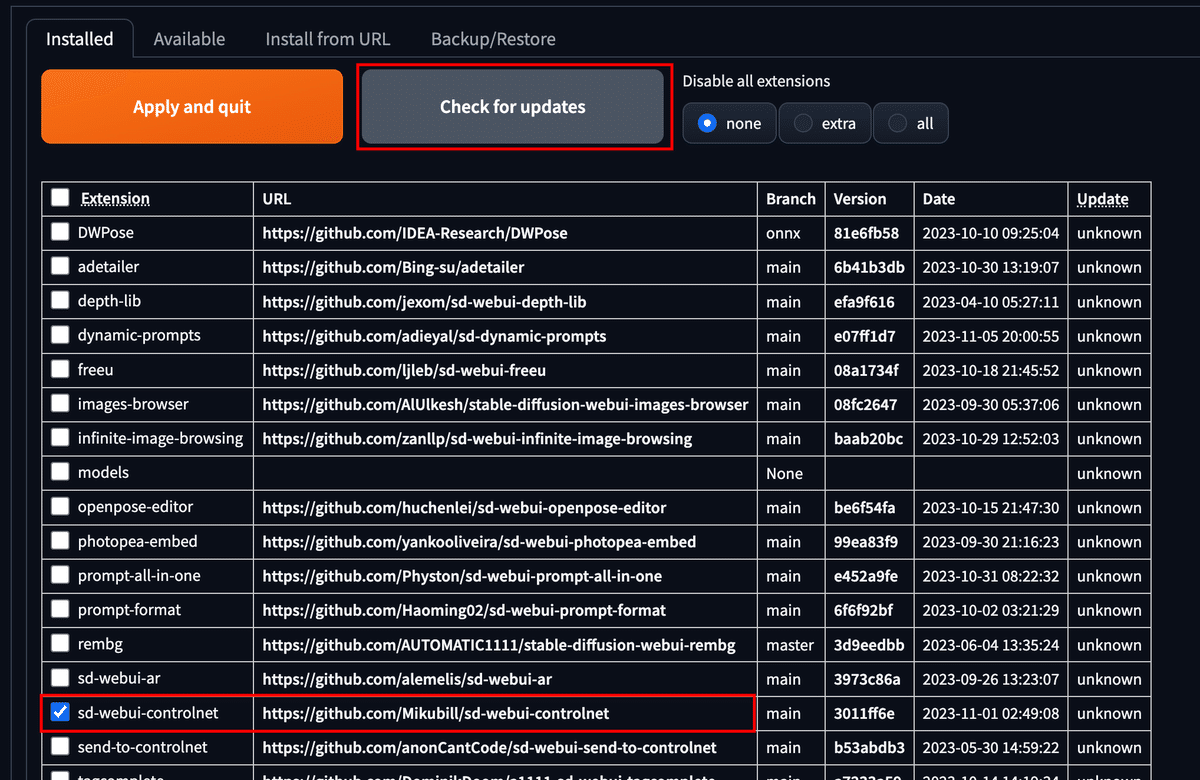This screenshot has width=1200, height=780.
Task: Open the jexom/sd-webui-depth-lib link
Action: pos(425,302)
